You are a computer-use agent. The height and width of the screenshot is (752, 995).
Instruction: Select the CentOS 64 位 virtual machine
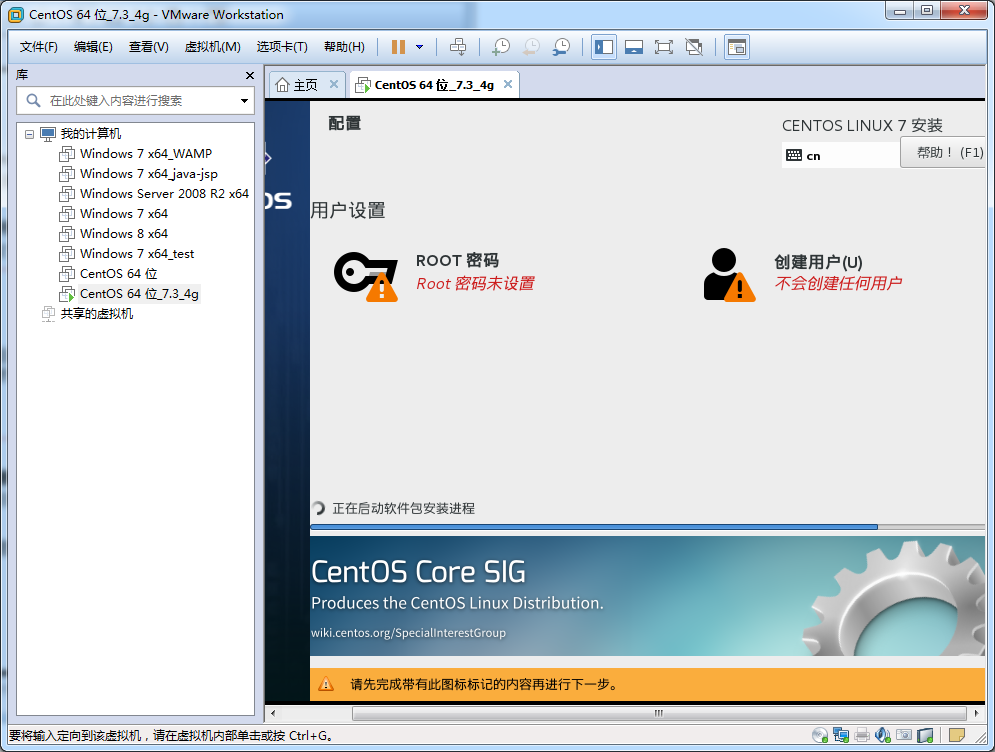[119, 274]
